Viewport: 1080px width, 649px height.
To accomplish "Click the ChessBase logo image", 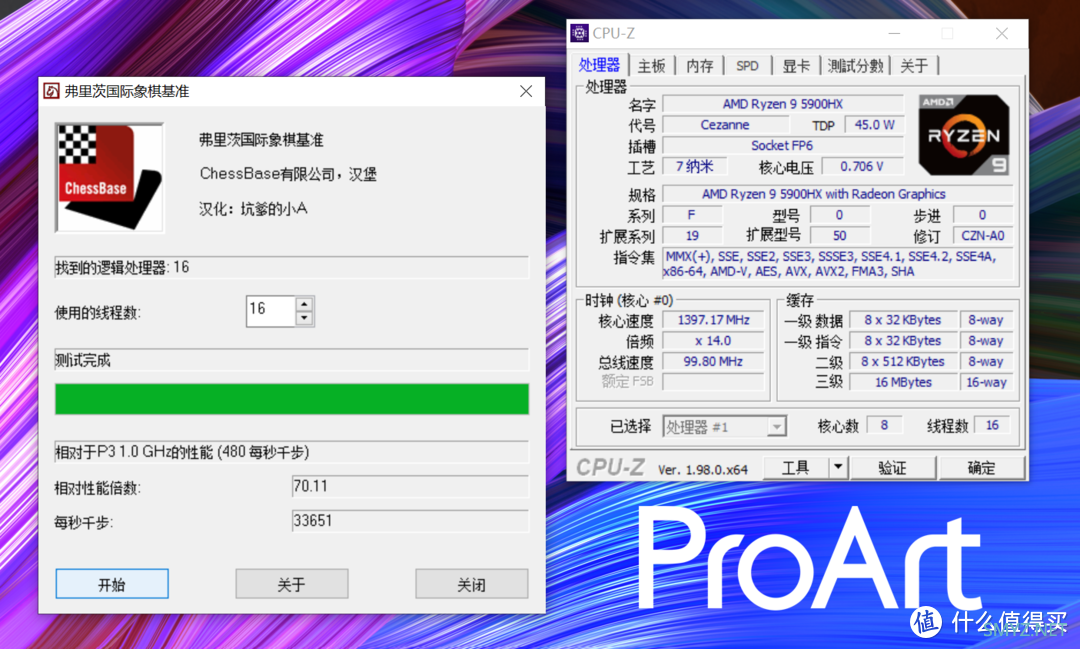I will coord(110,178).
